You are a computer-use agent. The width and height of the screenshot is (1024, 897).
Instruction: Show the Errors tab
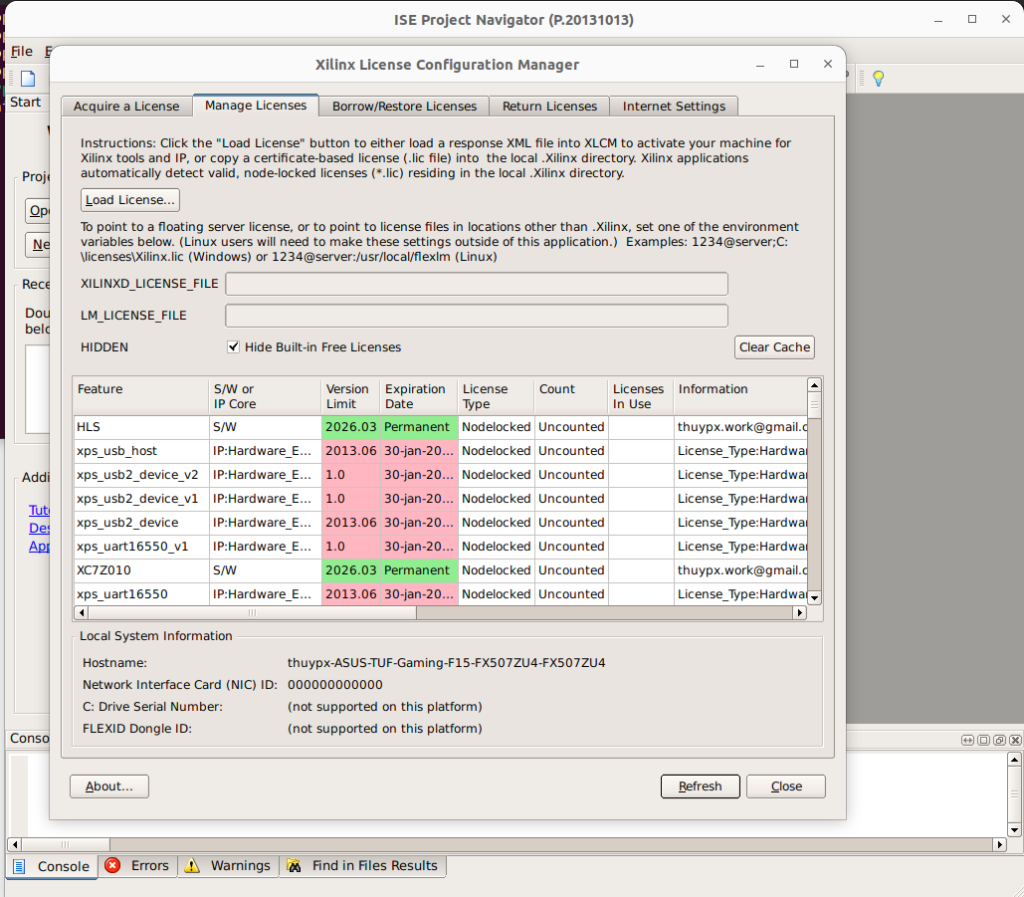pyautogui.click(x=138, y=866)
